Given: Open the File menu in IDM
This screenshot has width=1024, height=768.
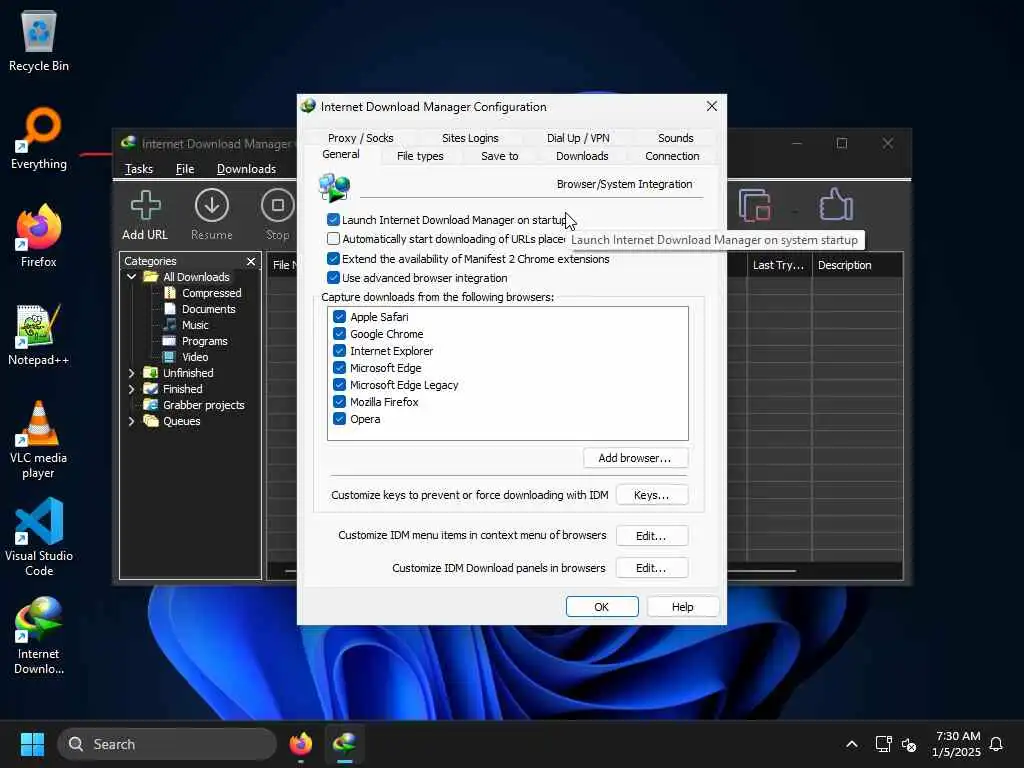Looking at the screenshot, I should (x=185, y=168).
